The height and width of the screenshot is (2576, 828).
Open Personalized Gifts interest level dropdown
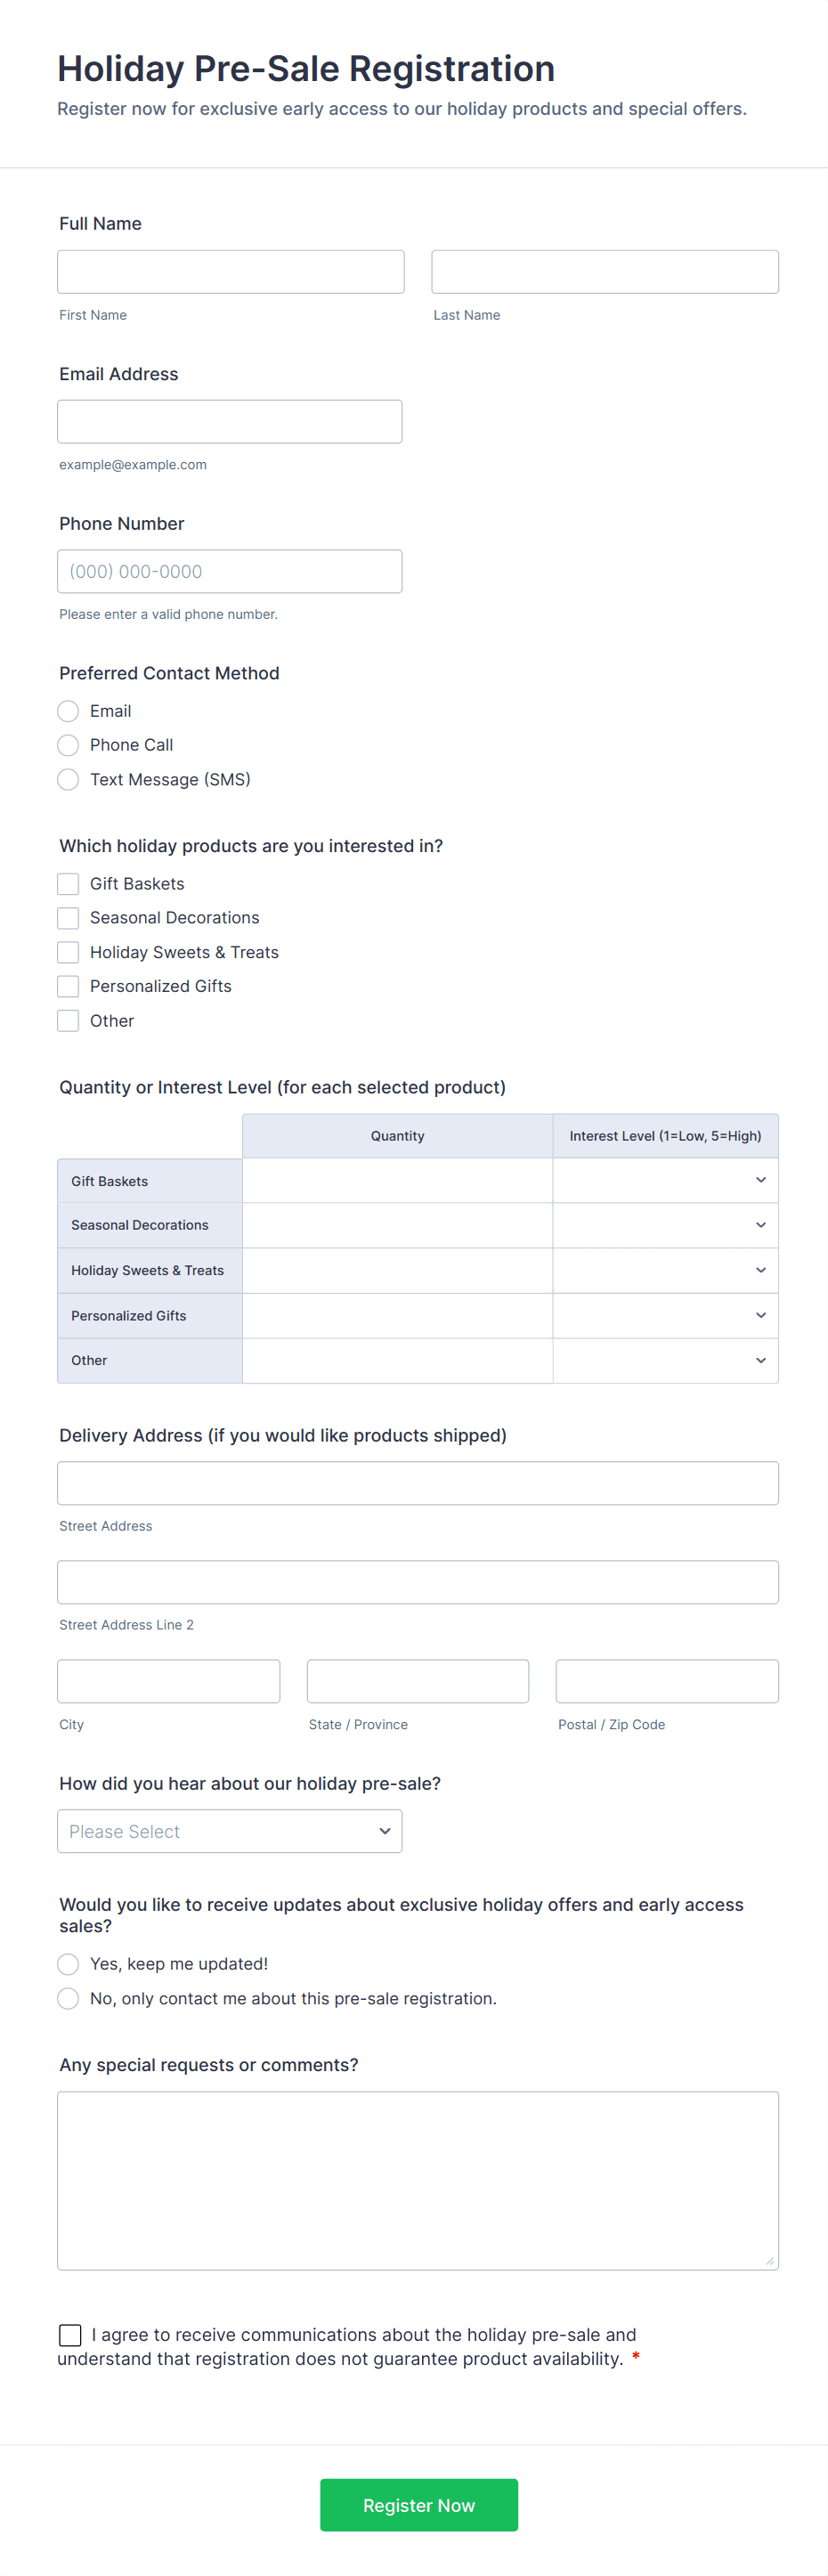click(x=665, y=1316)
